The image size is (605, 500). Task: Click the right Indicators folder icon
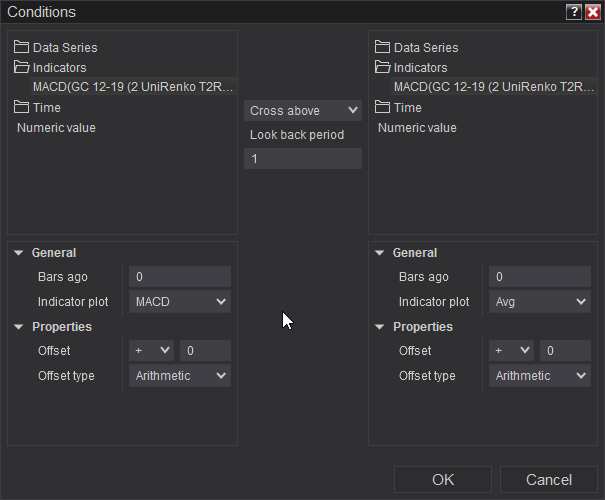pos(383,67)
